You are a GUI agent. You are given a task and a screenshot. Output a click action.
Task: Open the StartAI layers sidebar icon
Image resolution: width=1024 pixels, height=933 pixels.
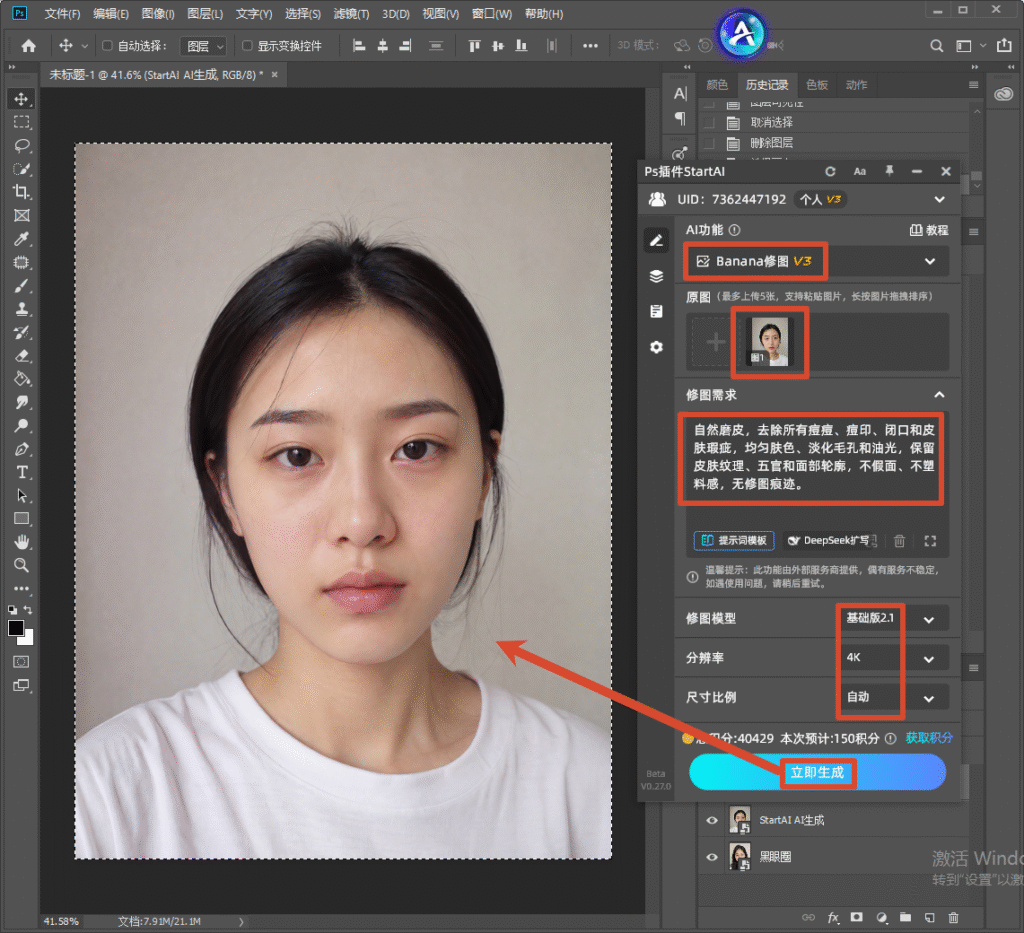tap(656, 276)
